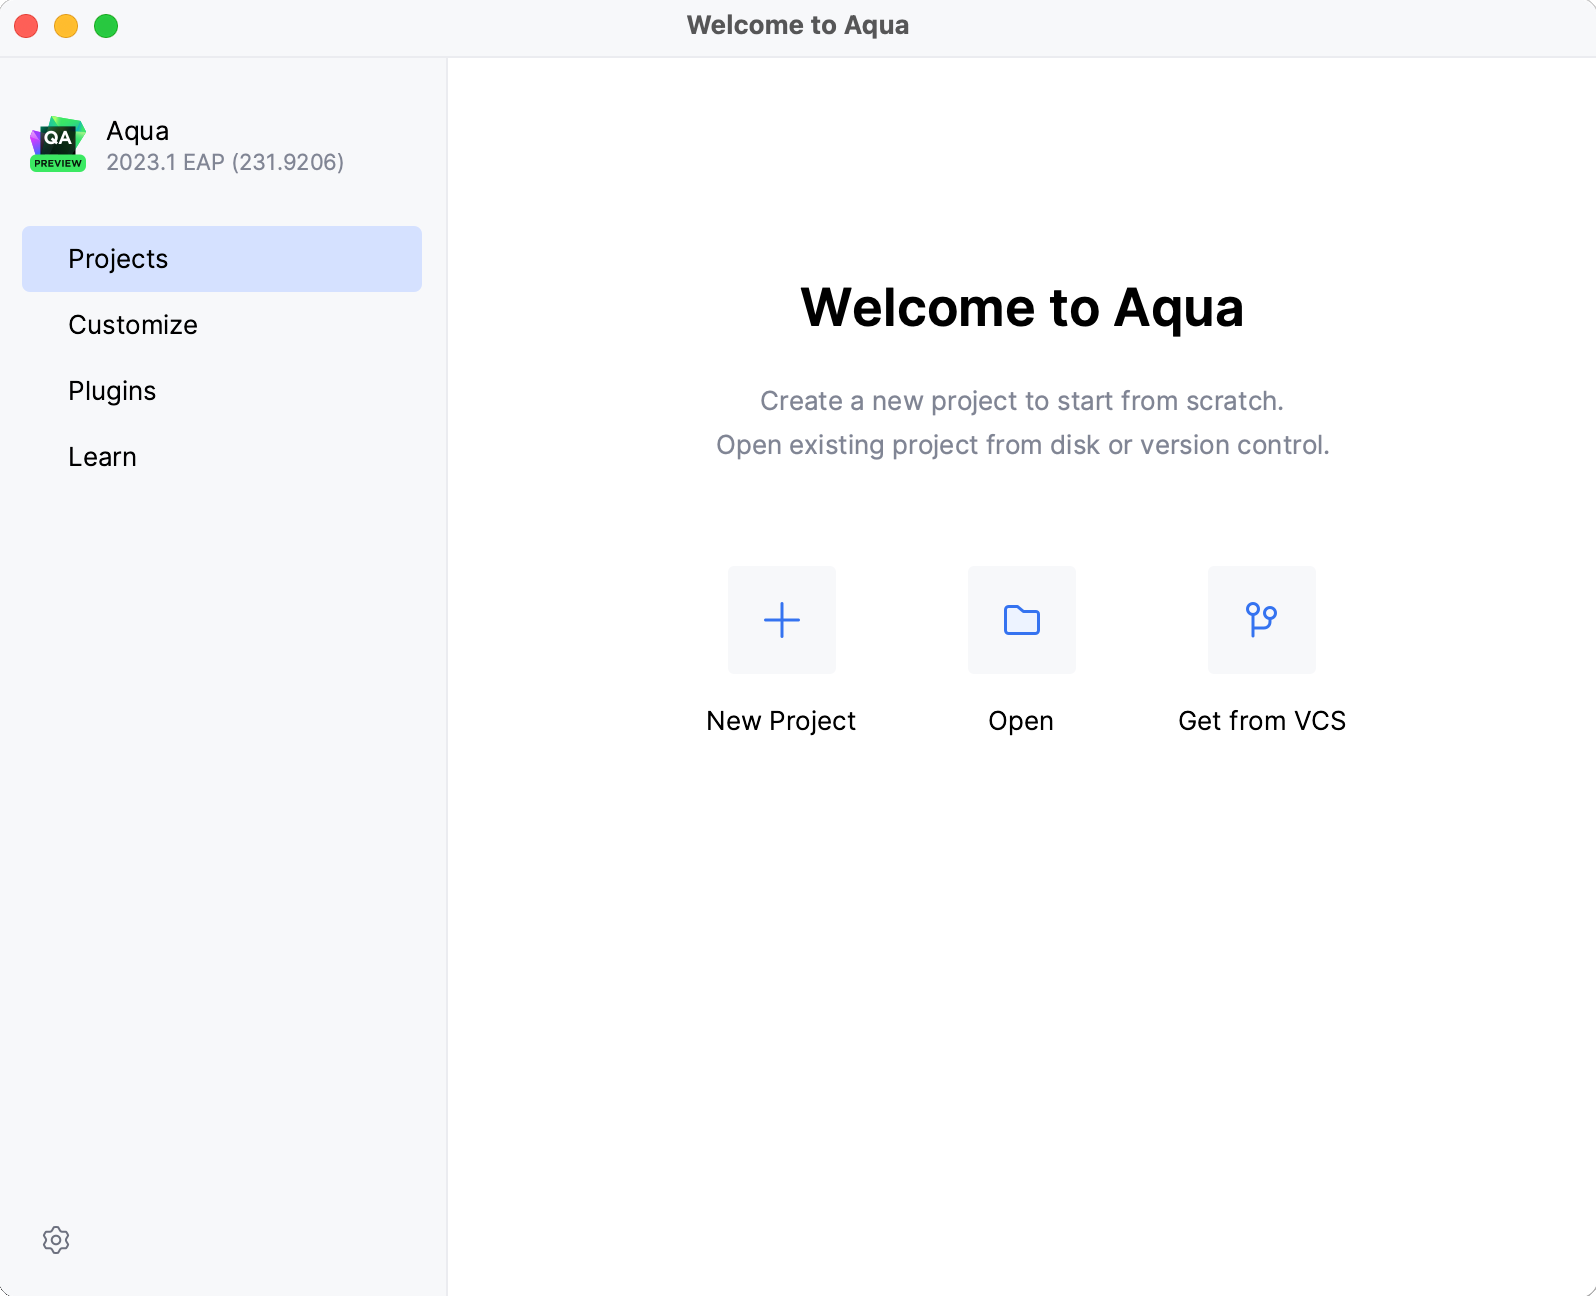Click the Open text label
1596x1296 pixels.
coord(1021,721)
